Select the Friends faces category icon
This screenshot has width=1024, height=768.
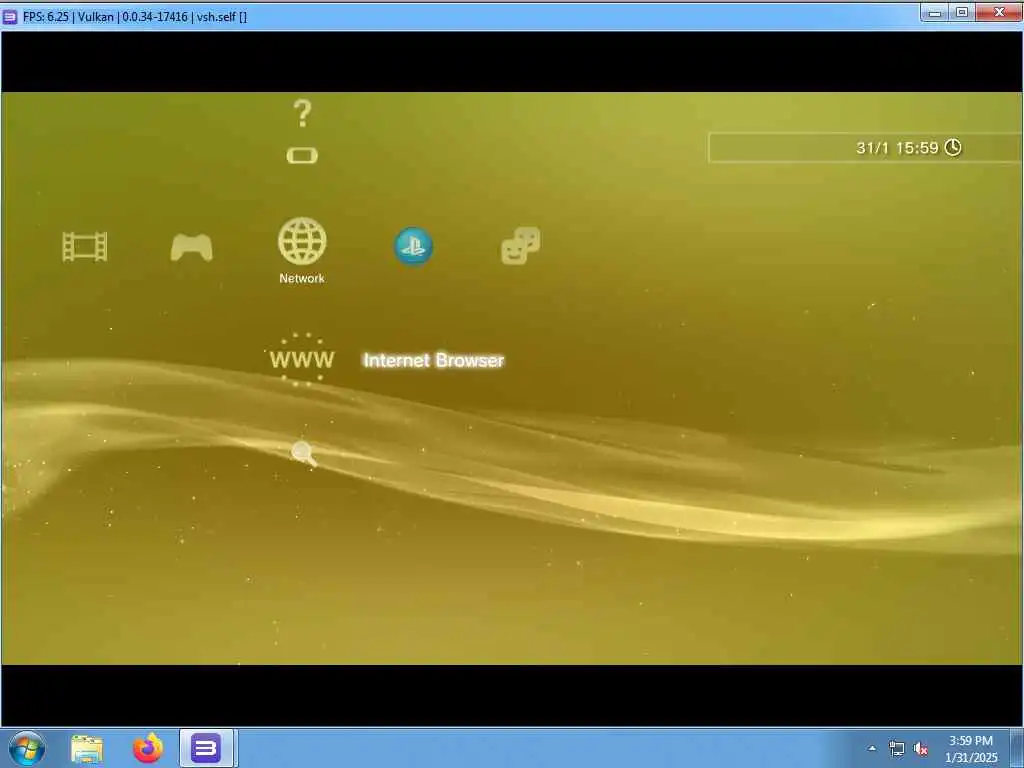(520, 246)
